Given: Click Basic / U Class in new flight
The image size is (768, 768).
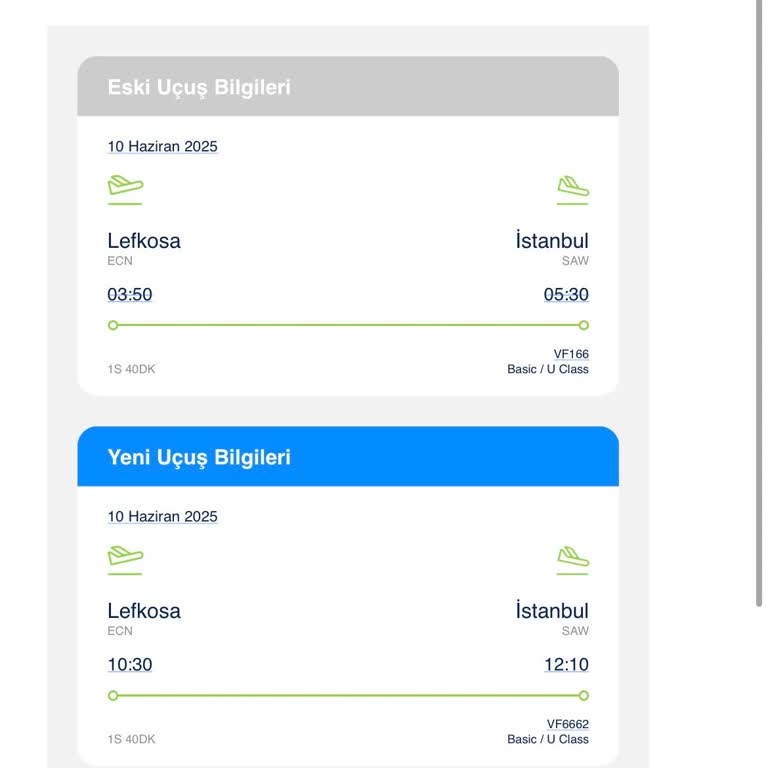Looking at the screenshot, I should pyautogui.click(x=548, y=740).
